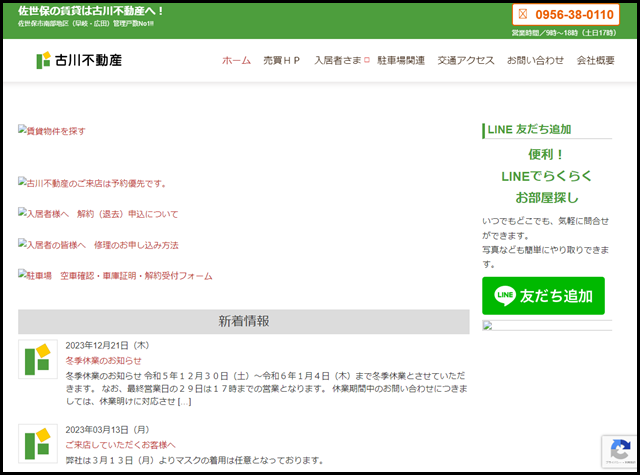The image size is (640, 475).
Task: Open 駐車場関連 menu item
Action: click(x=401, y=60)
